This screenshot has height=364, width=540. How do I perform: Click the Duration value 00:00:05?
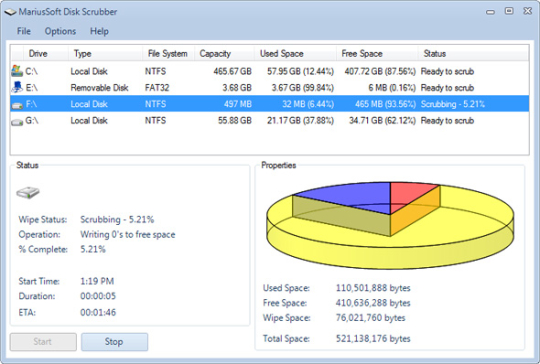(98, 296)
